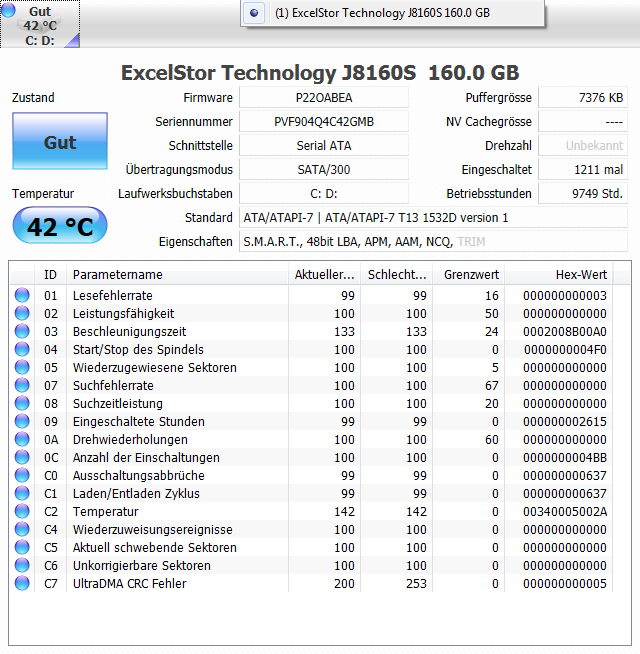Viewport: 640px width, 654px height.
Task: Select the UltraDMA CRC Fehler row
Action: coord(311,583)
